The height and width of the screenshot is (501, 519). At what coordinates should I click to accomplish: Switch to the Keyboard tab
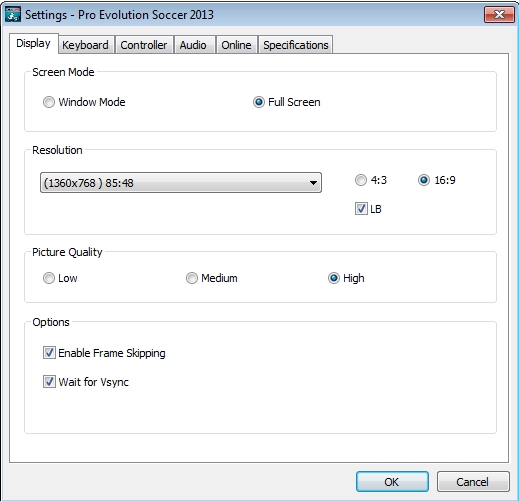86,45
